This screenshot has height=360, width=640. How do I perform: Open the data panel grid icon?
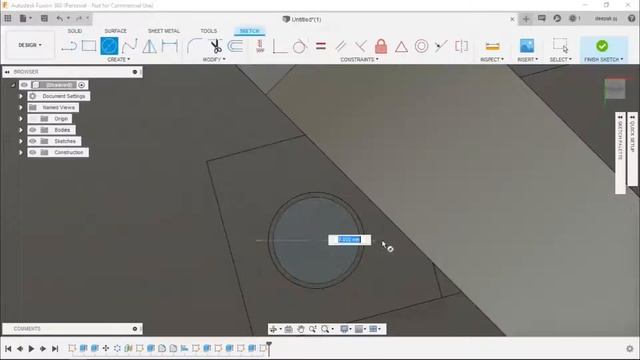click(x=8, y=18)
